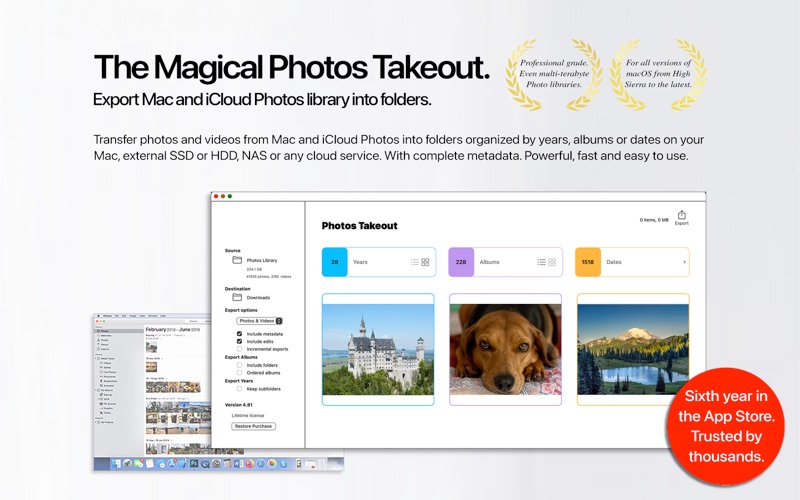Click the Export share icon

click(x=682, y=215)
